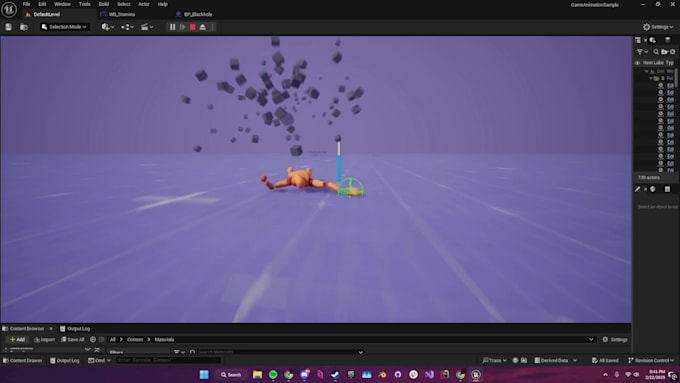Screen dimensions: 680x383
Task: Open File Explorer from taskbar
Action: [257, 374]
